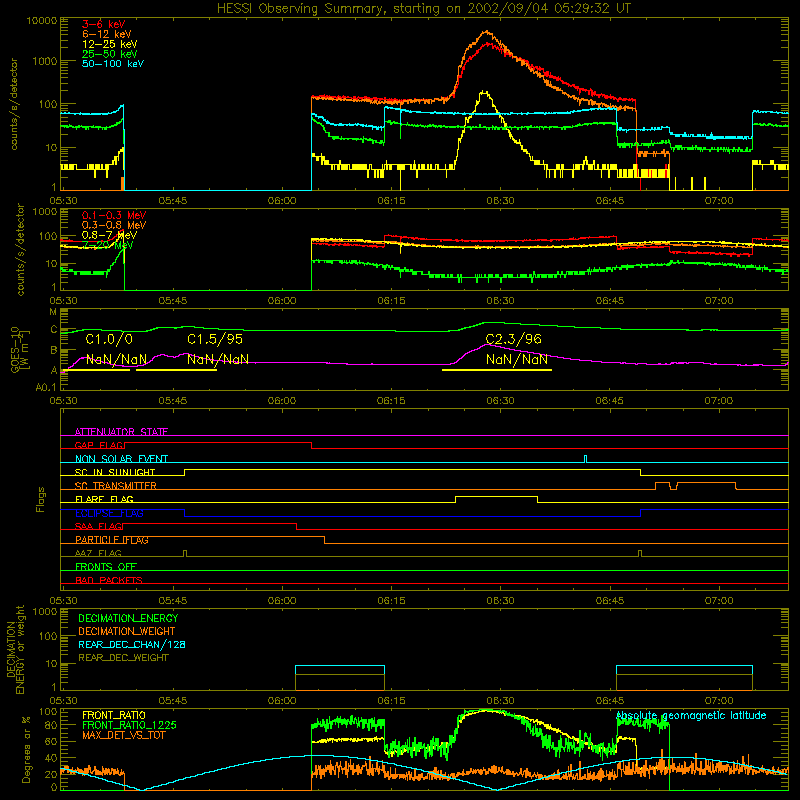Click the 0.8-7 MeV legend label
The height and width of the screenshot is (800, 800).
109,235
